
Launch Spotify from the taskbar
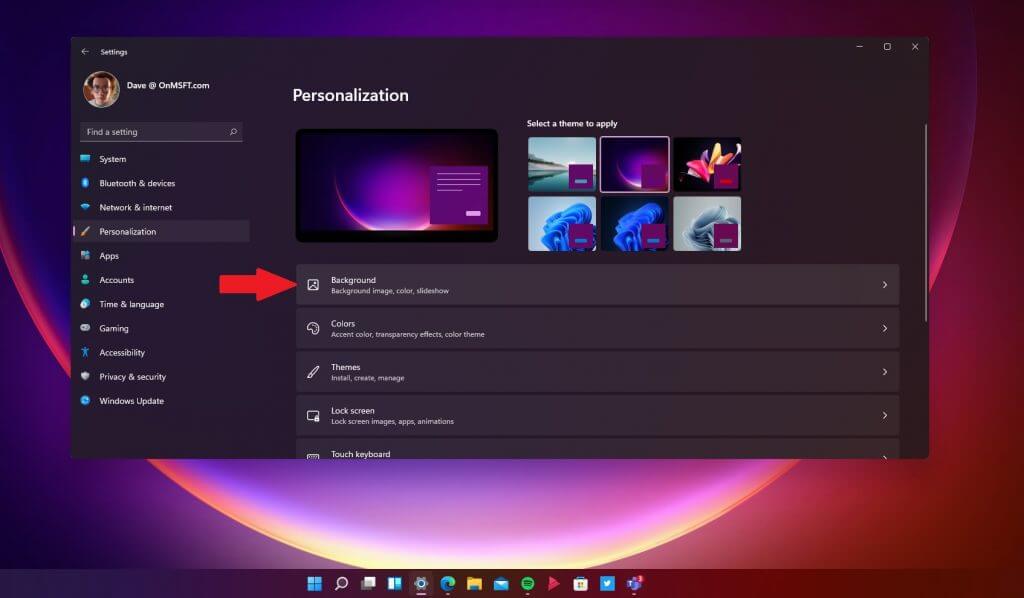pyautogui.click(x=527, y=583)
